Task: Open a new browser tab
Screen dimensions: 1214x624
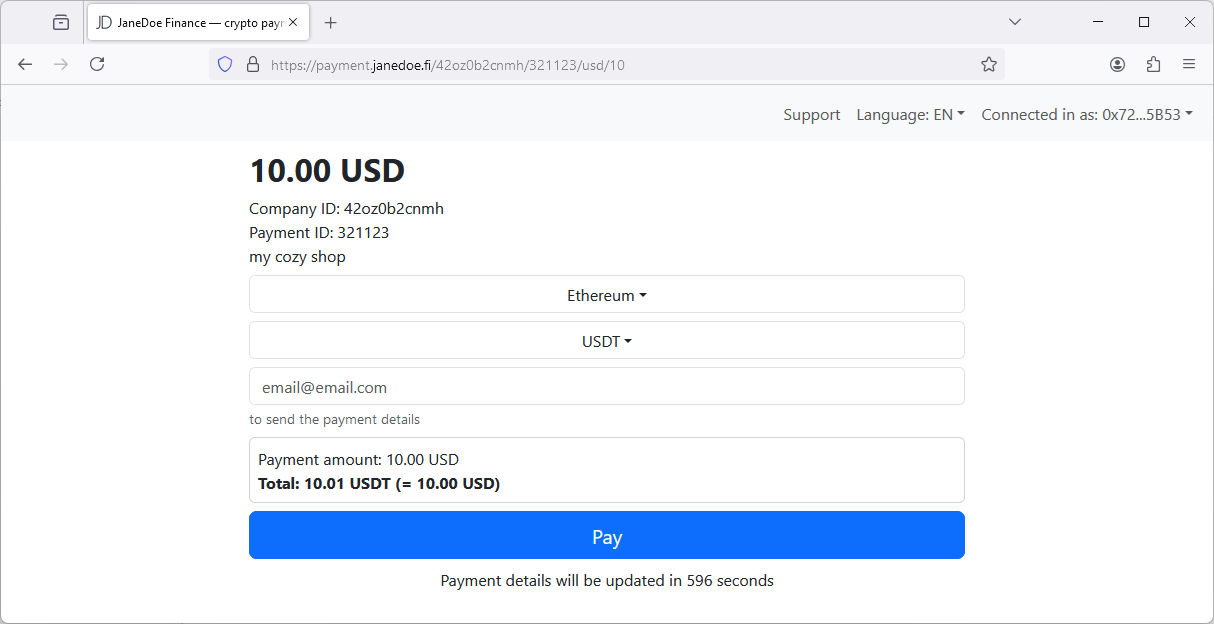Action: click(331, 22)
